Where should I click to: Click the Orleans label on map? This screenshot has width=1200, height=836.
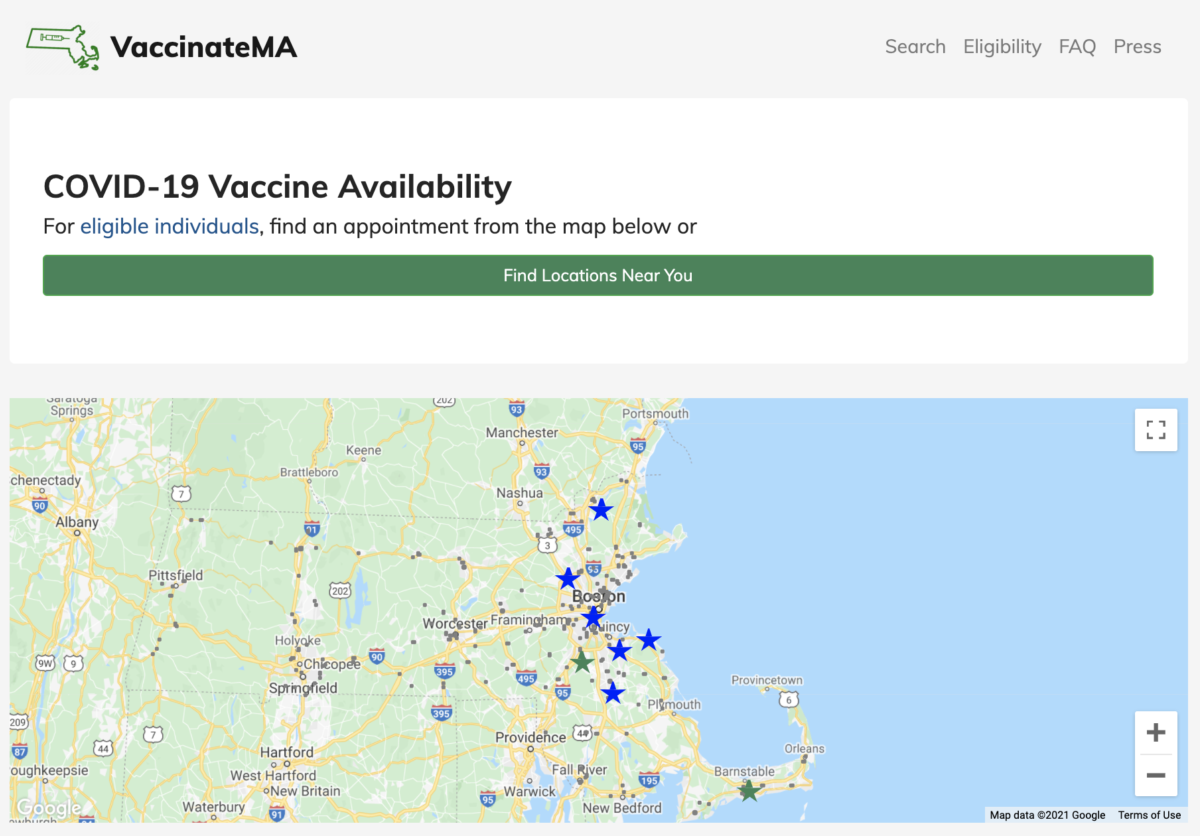pos(805,748)
